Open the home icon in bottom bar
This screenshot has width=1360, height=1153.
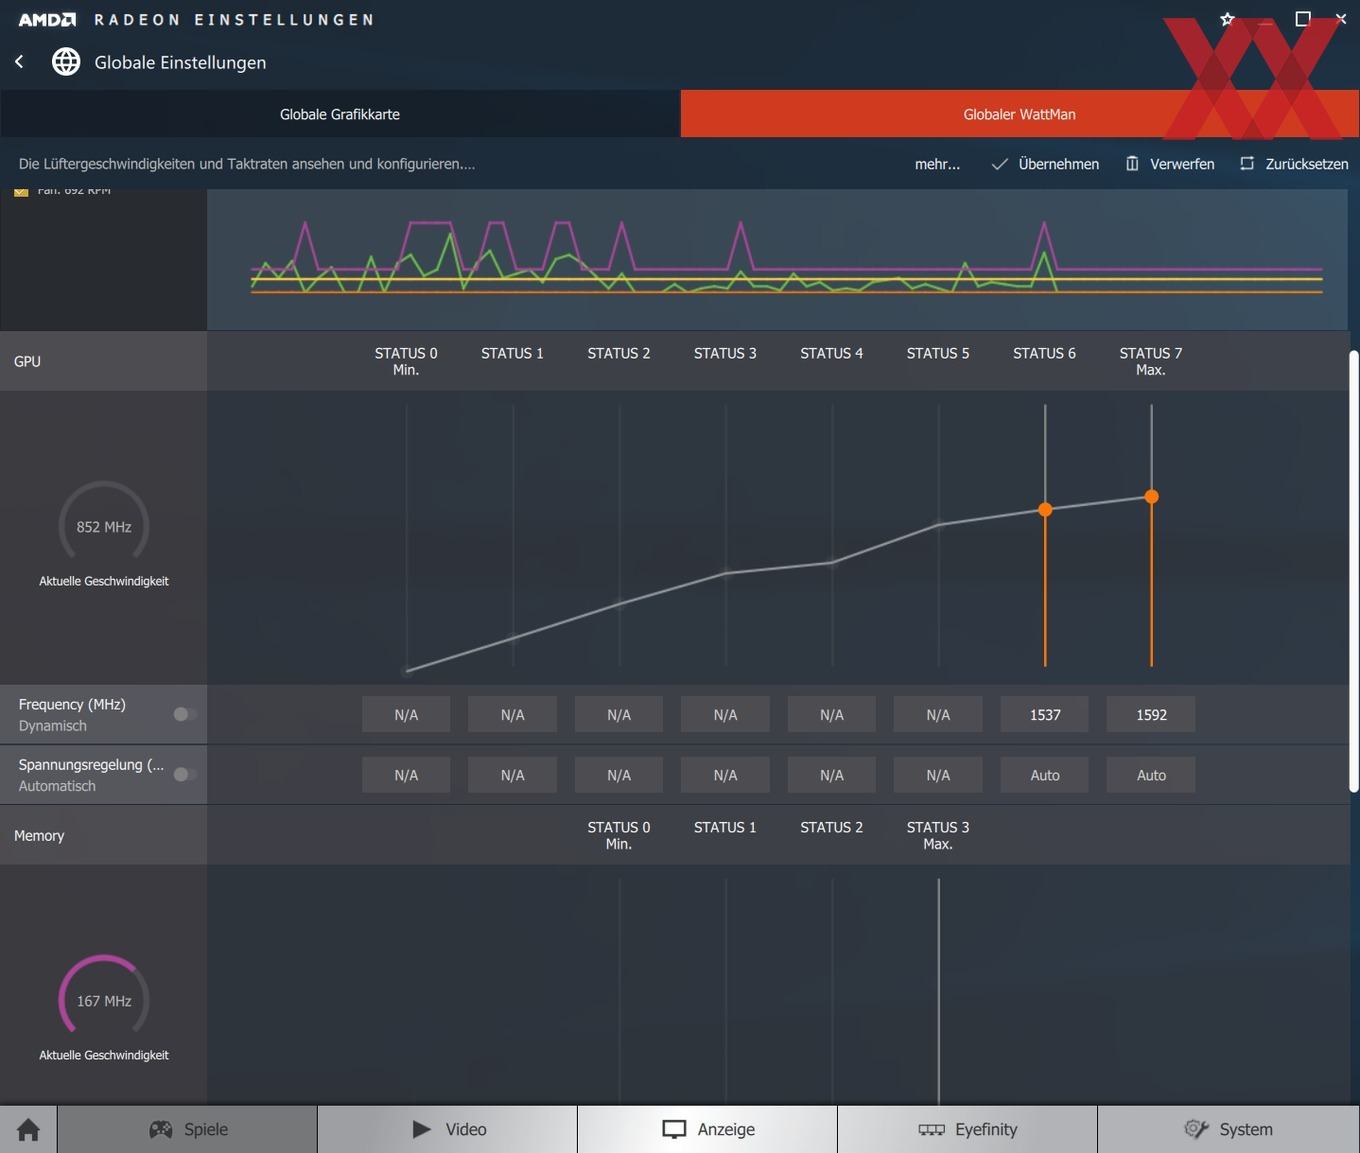pos(28,1129)
